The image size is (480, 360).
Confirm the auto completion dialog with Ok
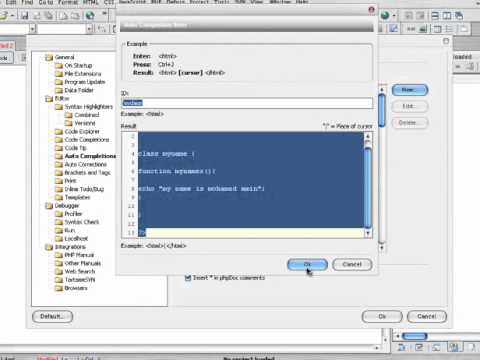tap(307, 264)
